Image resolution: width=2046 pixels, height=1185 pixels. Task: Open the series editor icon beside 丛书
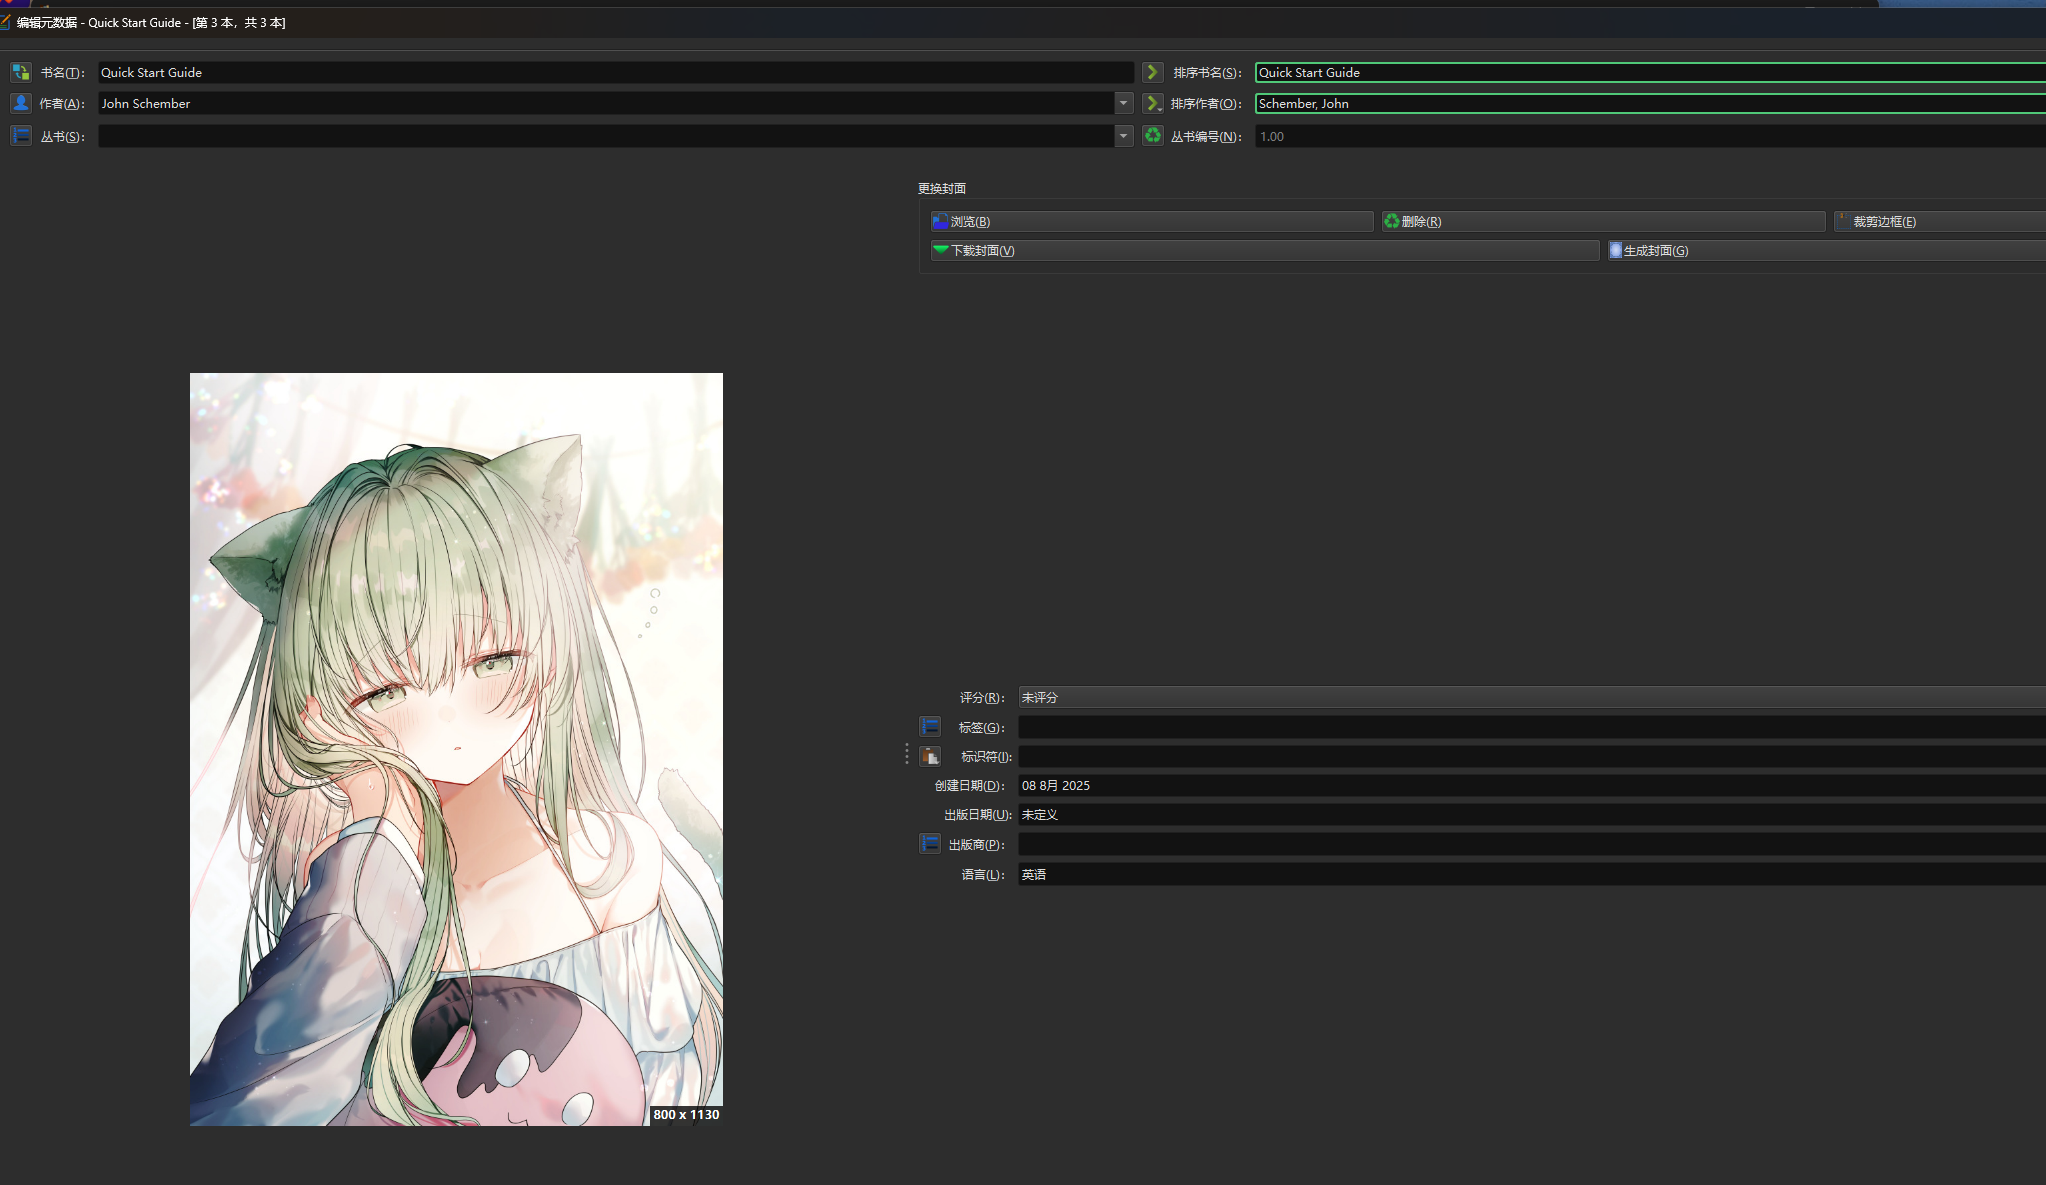[21, 135]
